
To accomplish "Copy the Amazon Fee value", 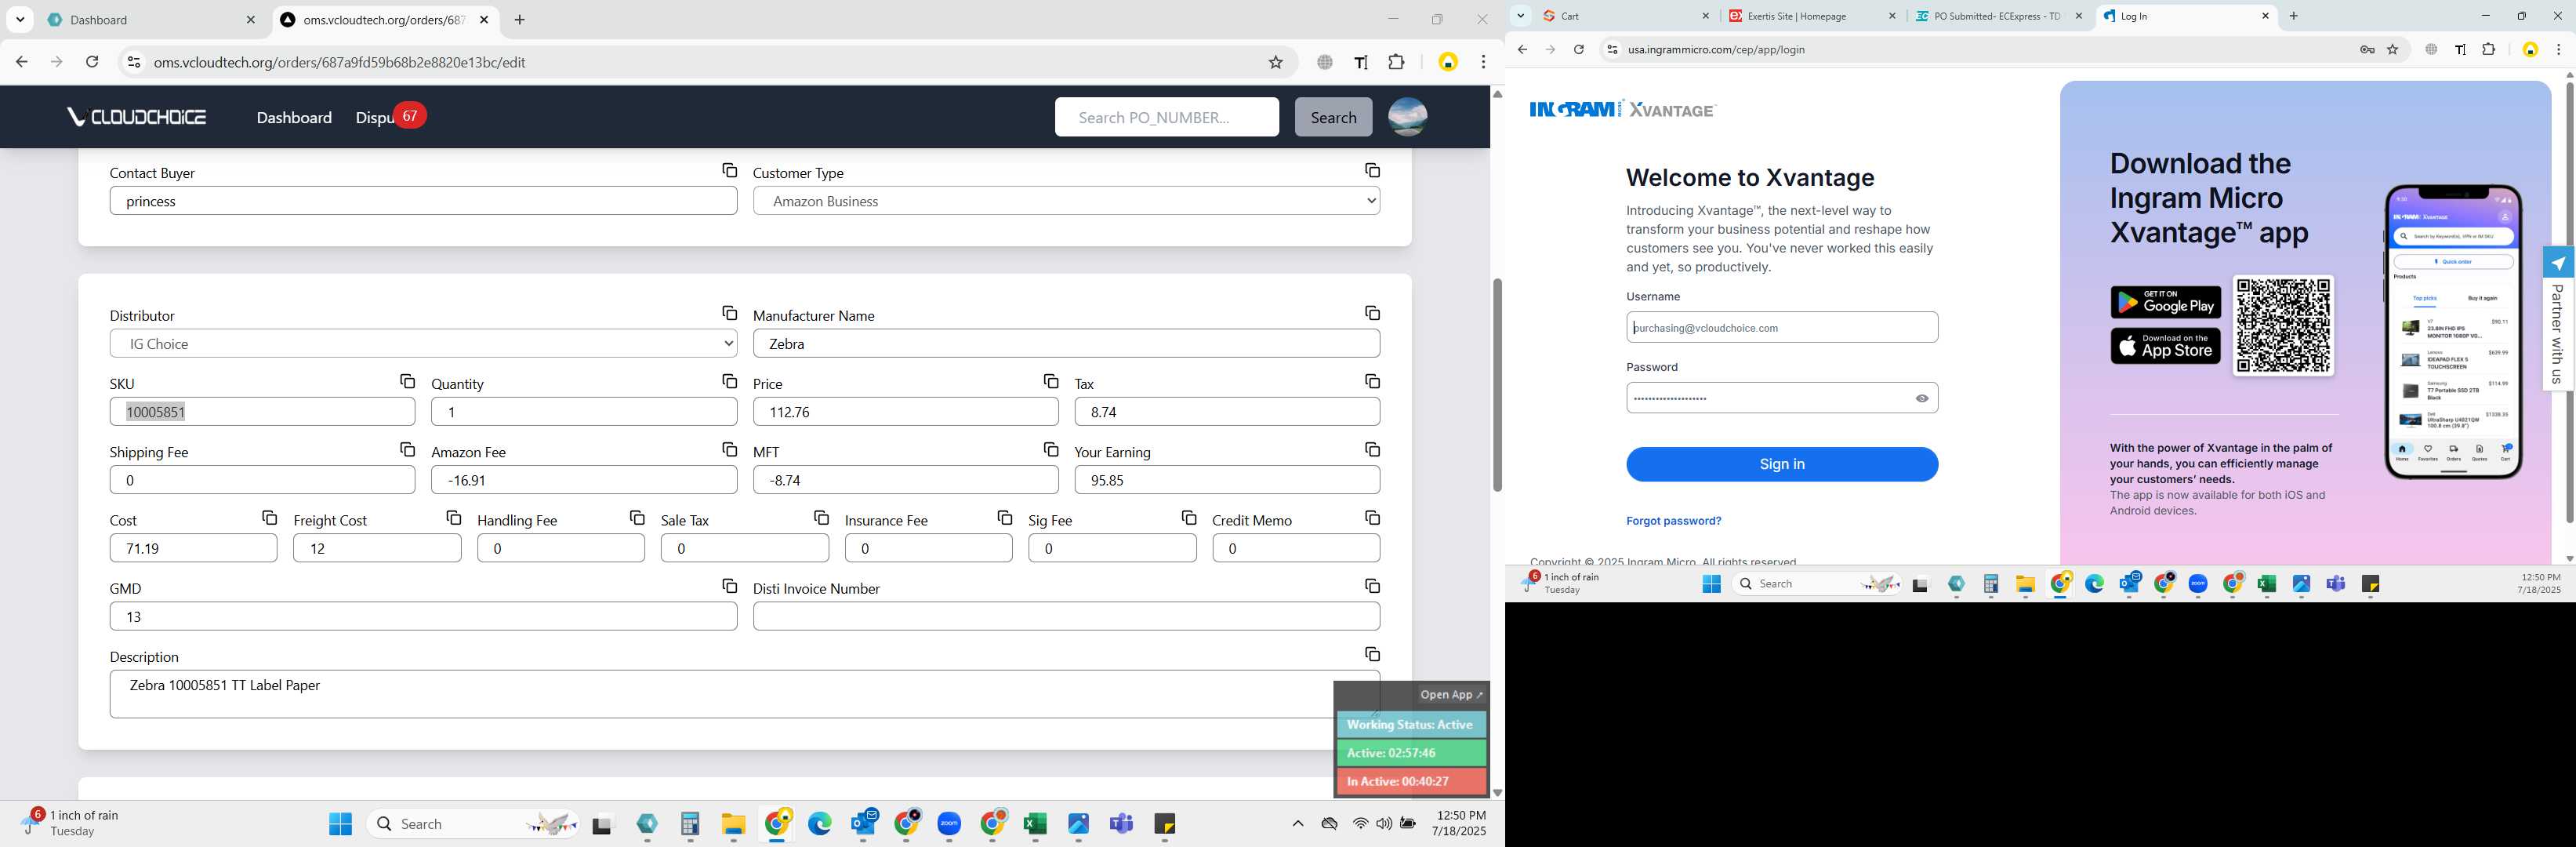I will coord(729,450).
